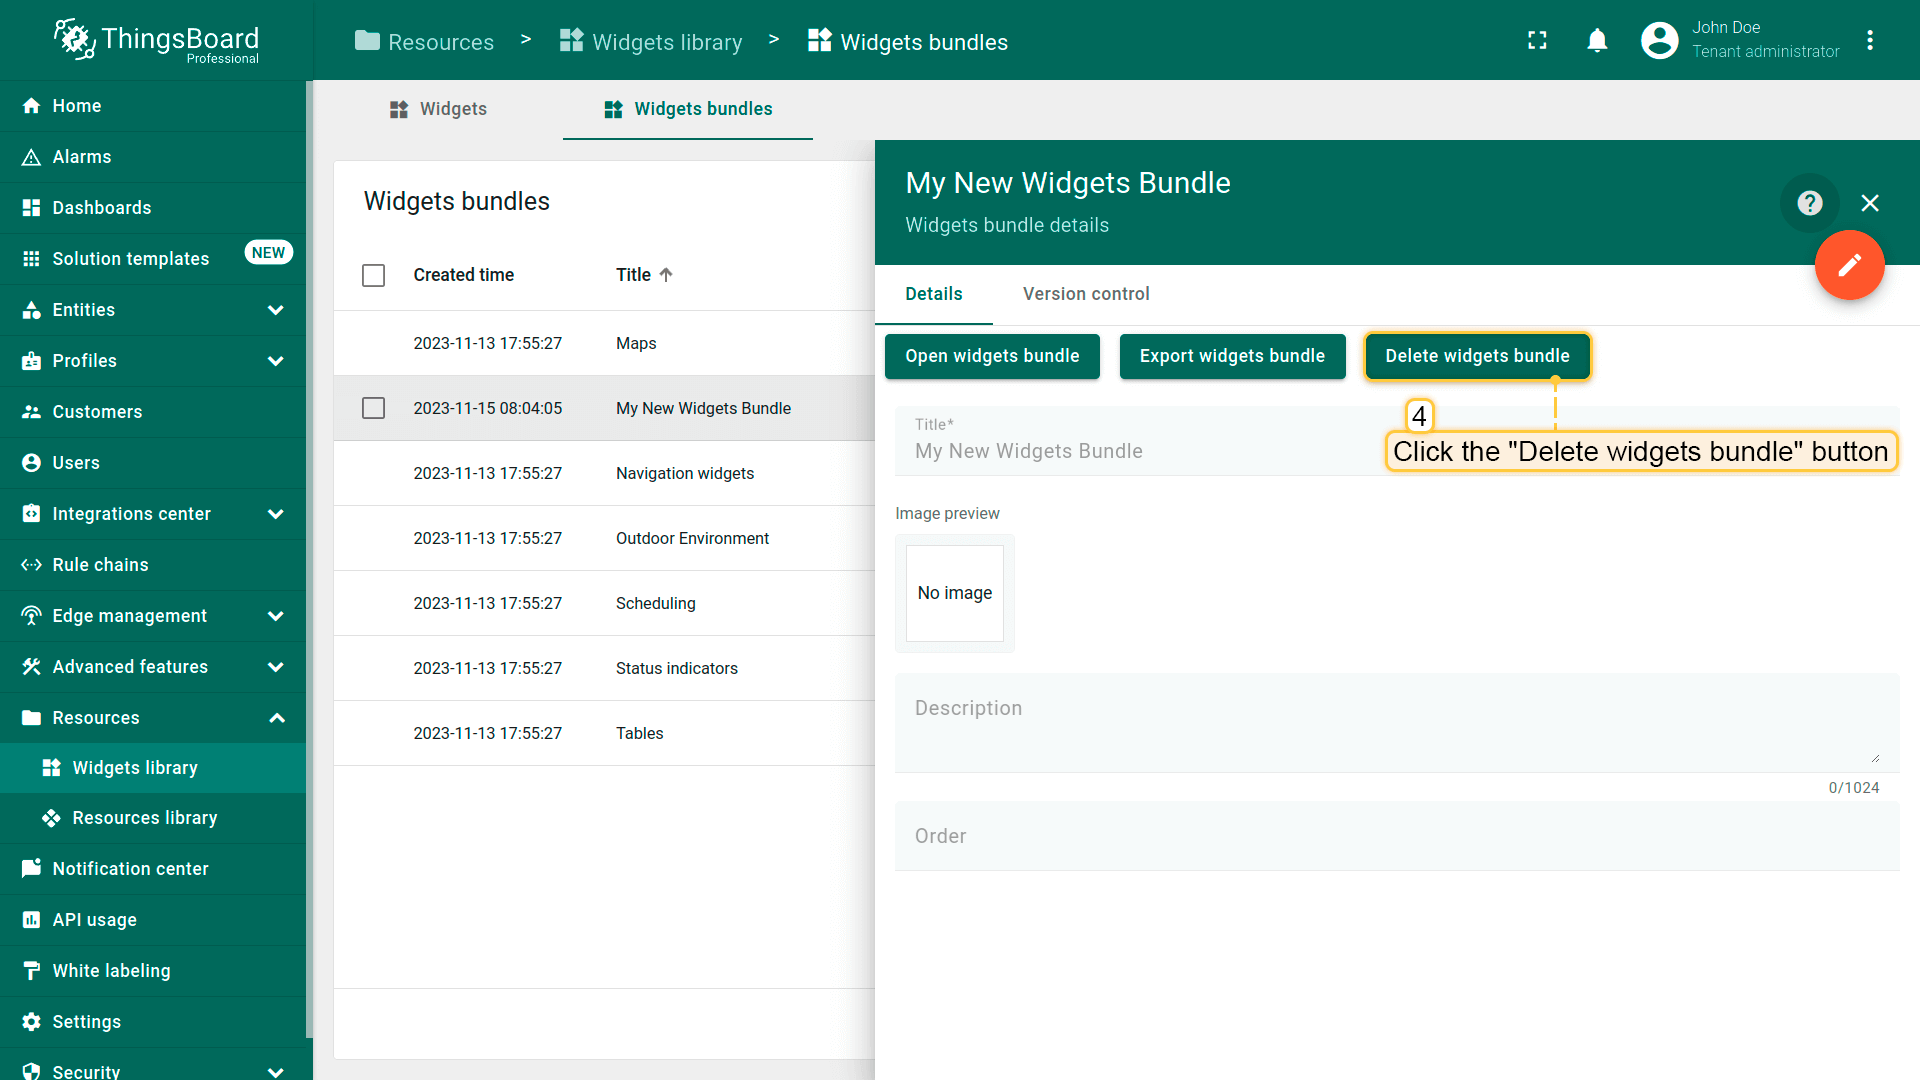Click the Export widgets bundle button
This screenshot has height=1080, width=1920.
(x=1231, y=356)
